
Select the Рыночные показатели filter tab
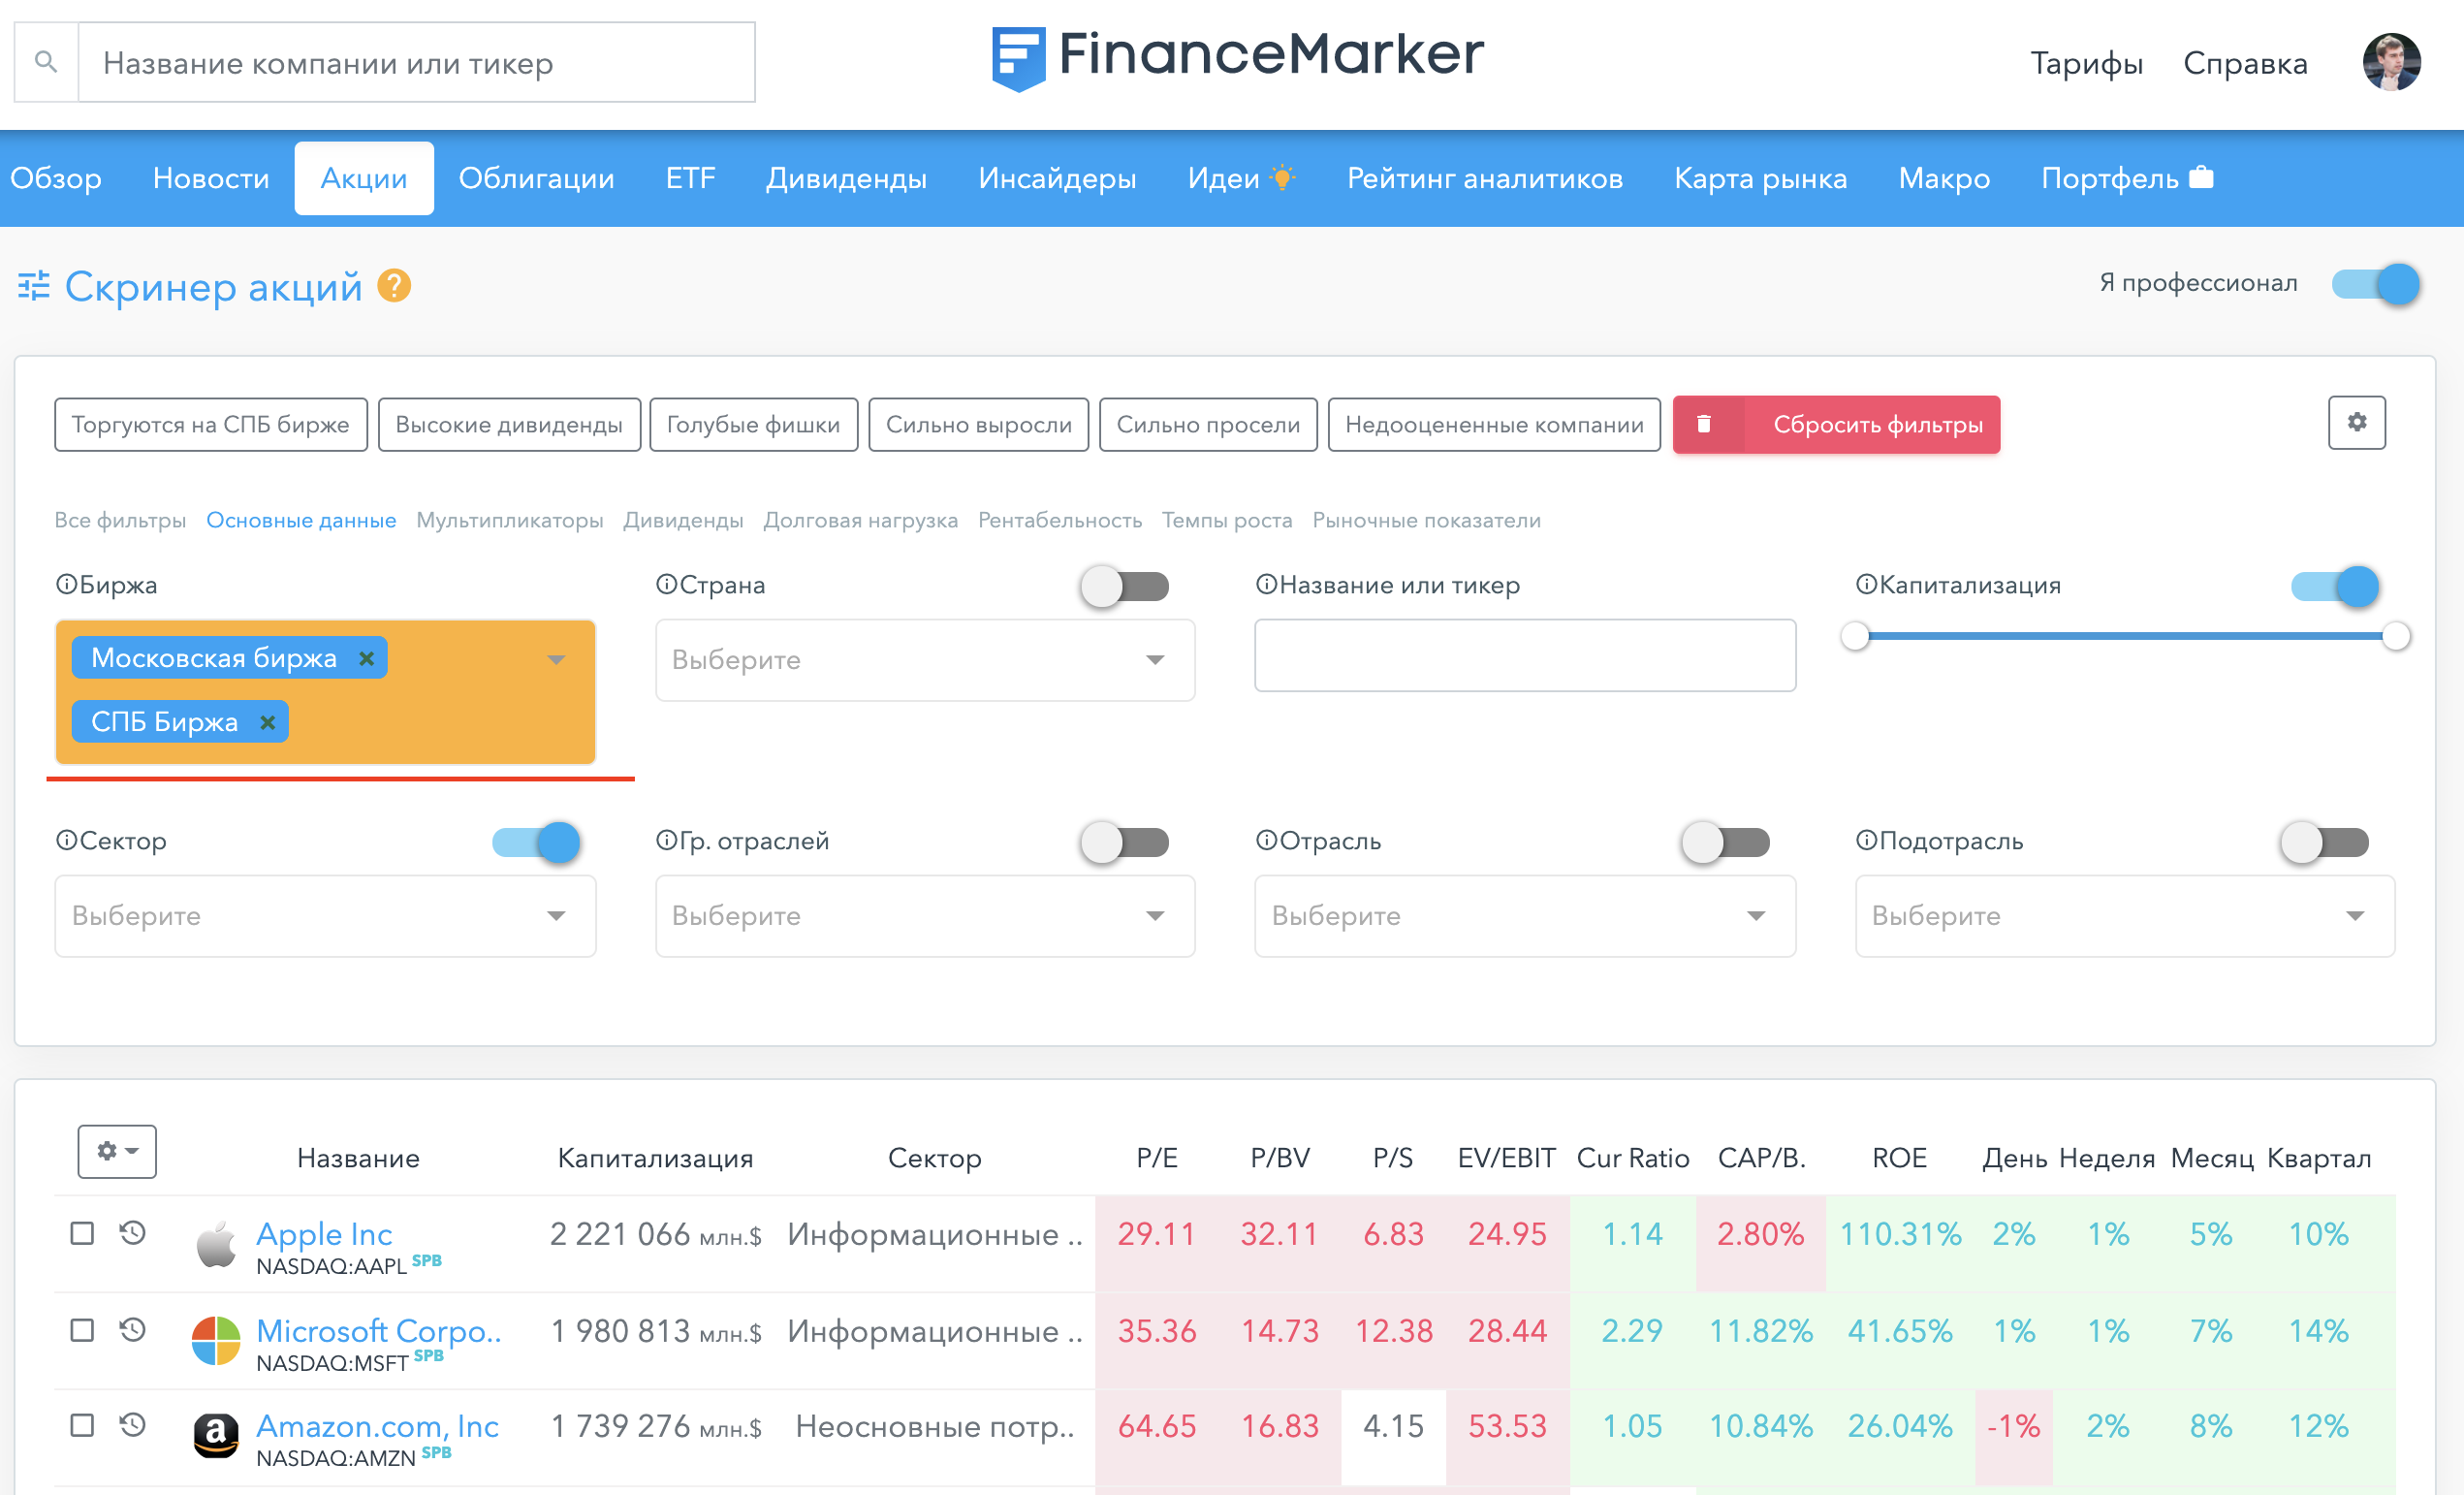[x=1426, y=520]
